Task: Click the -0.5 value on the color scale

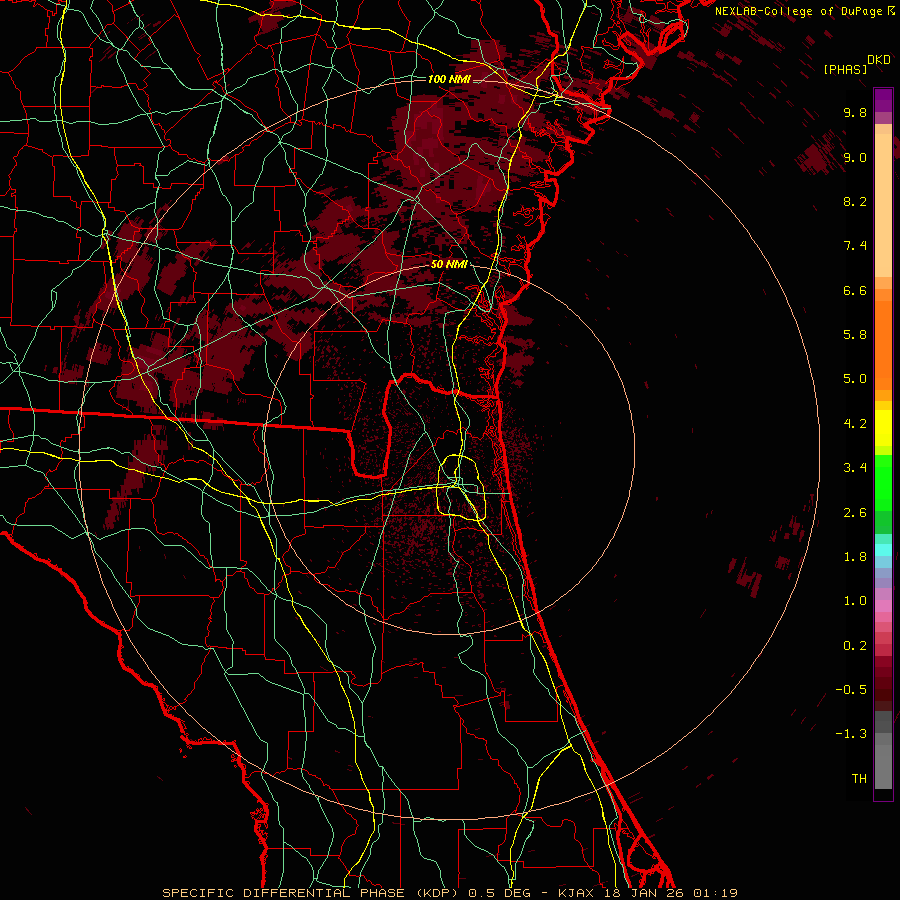Action: point(851,690)
